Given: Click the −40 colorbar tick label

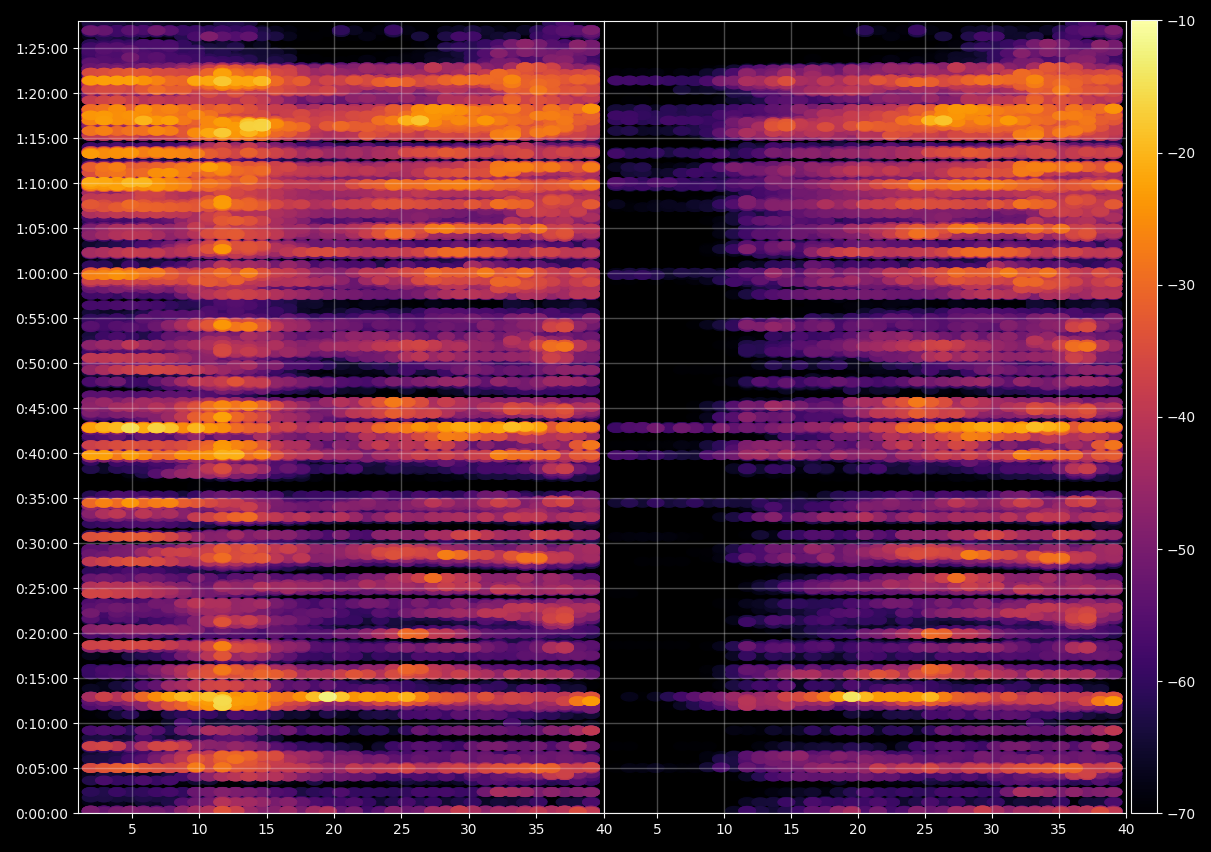Looking at the screenshot, I should click(x=1181, y=417).
